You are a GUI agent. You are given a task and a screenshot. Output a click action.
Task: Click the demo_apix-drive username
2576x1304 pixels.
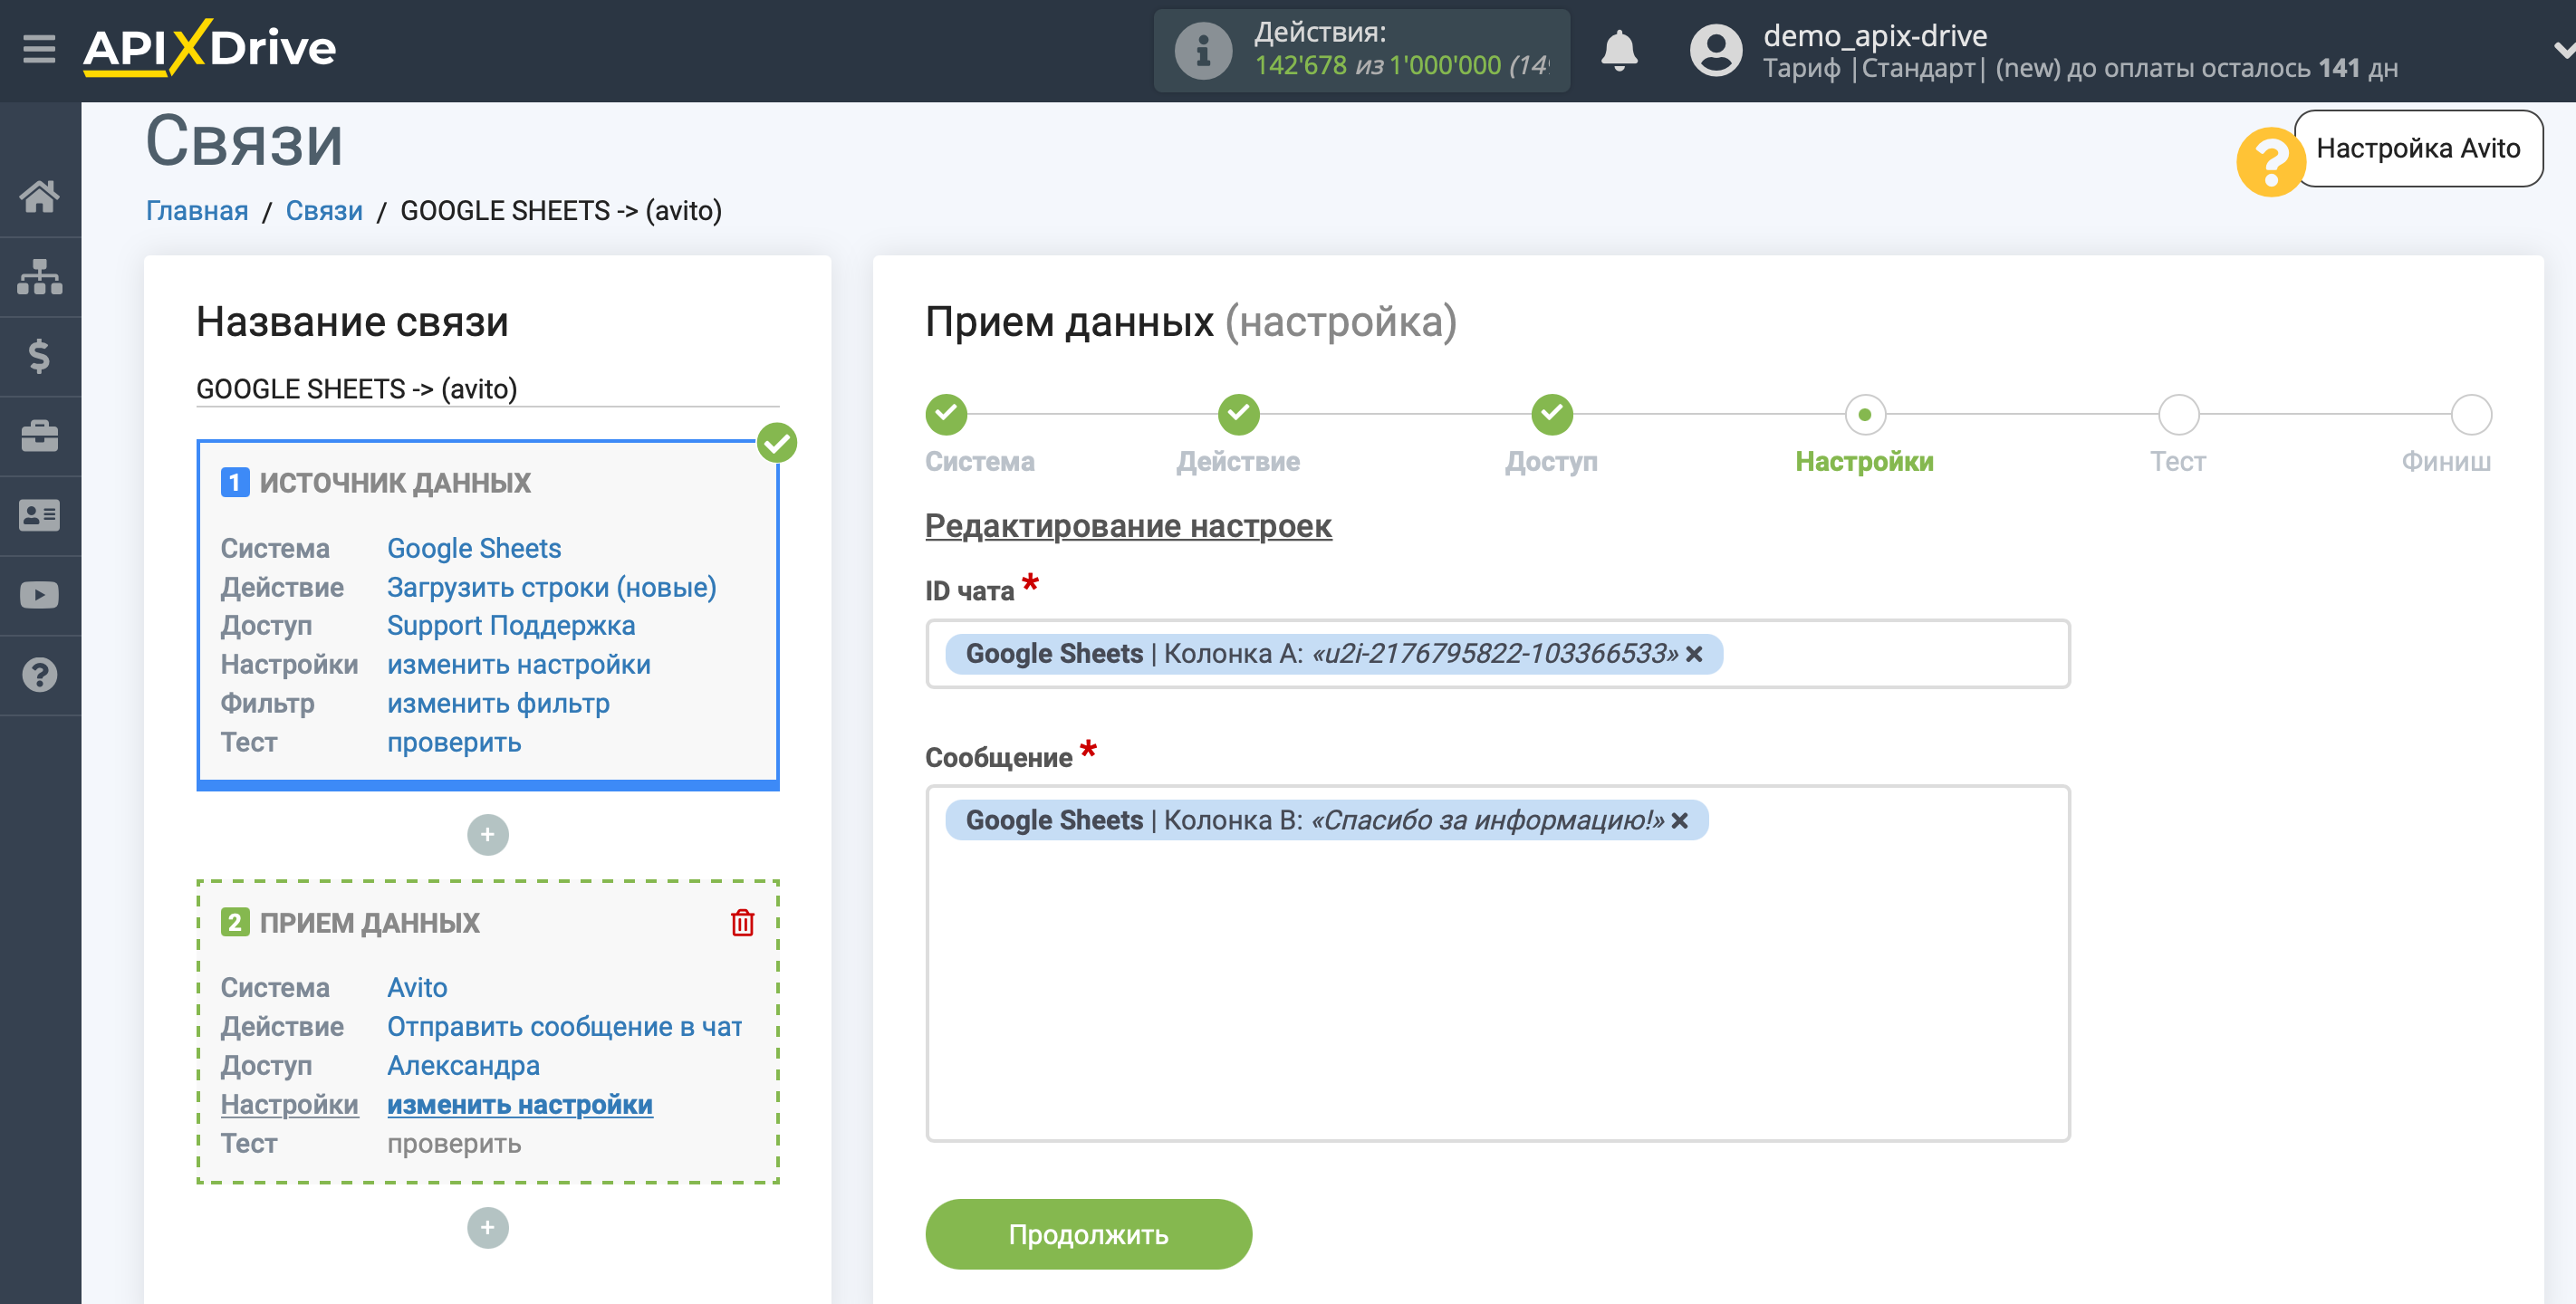tap(1875, 35)
